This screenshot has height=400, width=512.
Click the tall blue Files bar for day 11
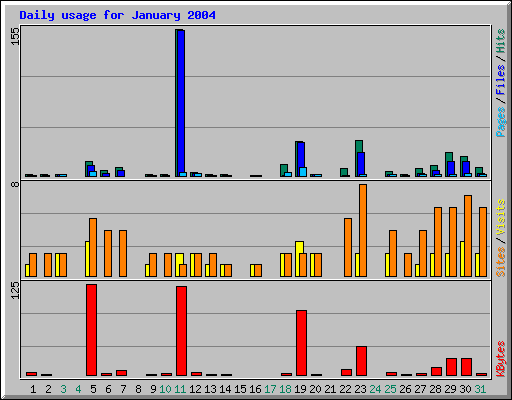click(181, 102)
